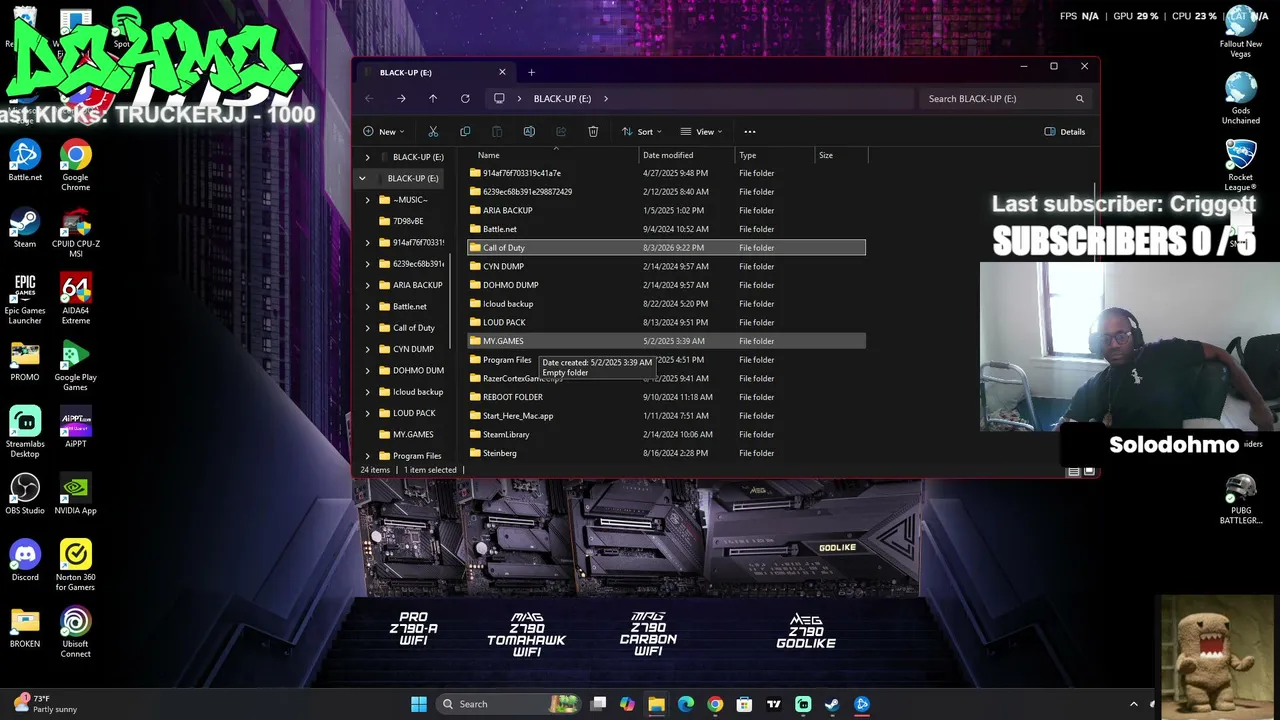Open Battle.net desktop shortcut
The width and height of the screenshot is (1280, 720).
click(x=25, y=160)
